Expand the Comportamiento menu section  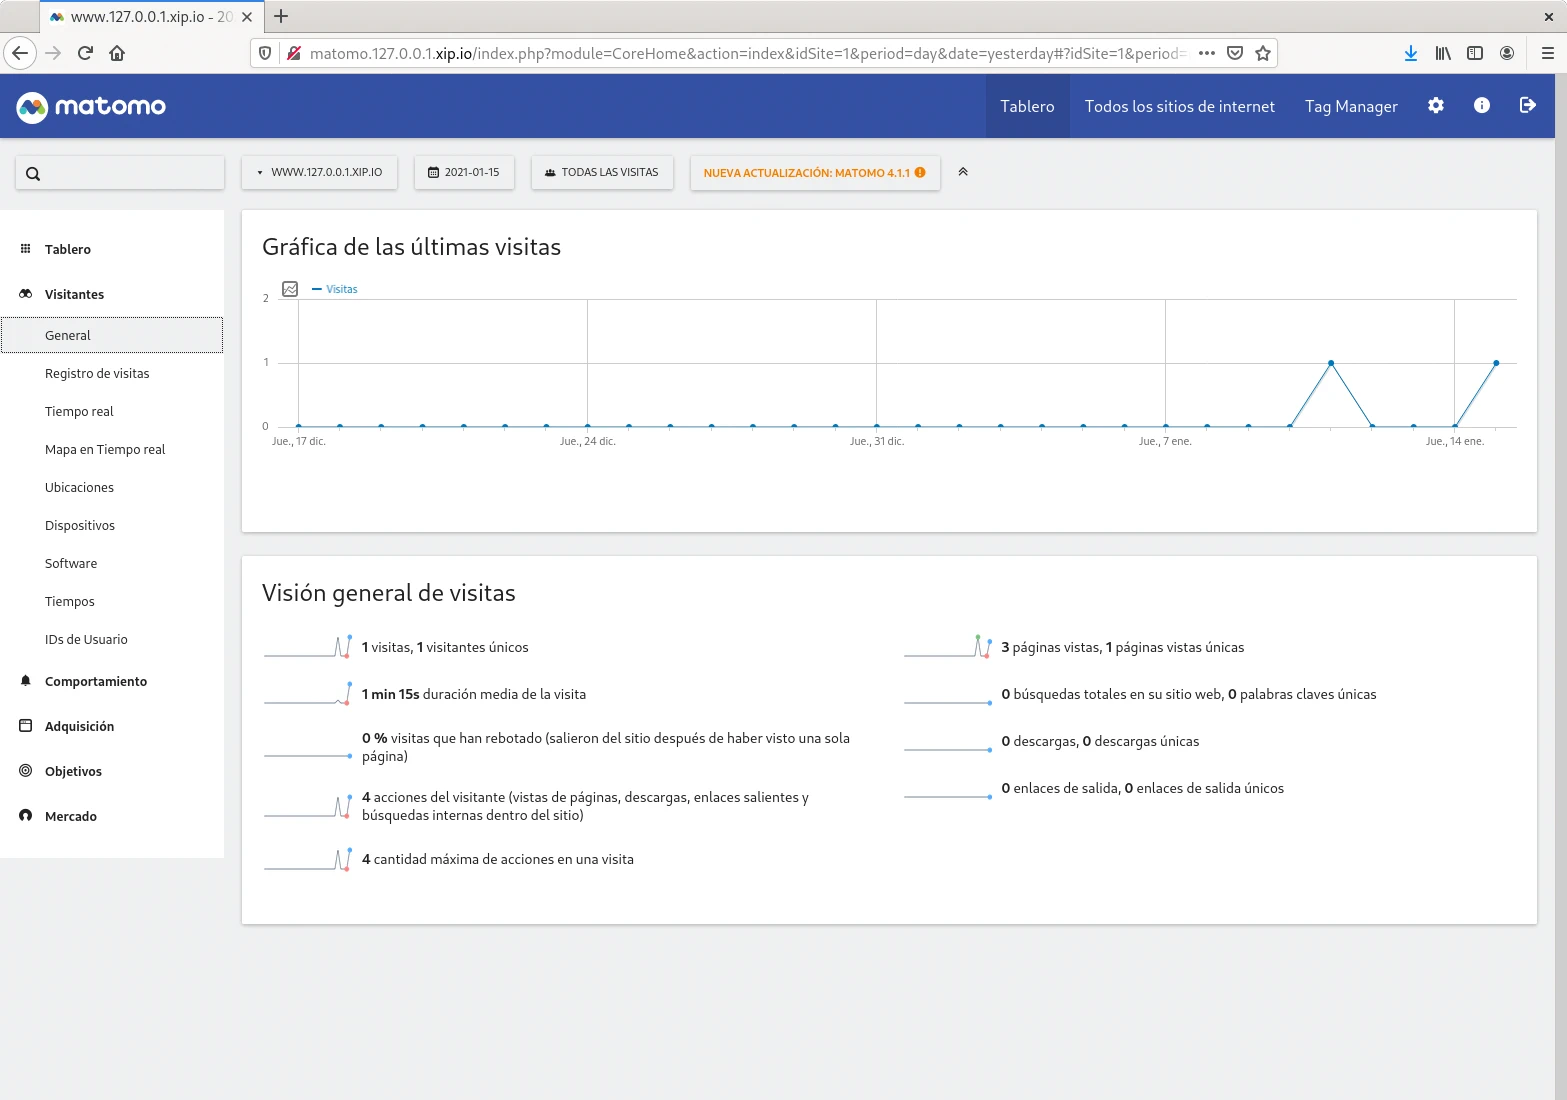coord(96,681)
